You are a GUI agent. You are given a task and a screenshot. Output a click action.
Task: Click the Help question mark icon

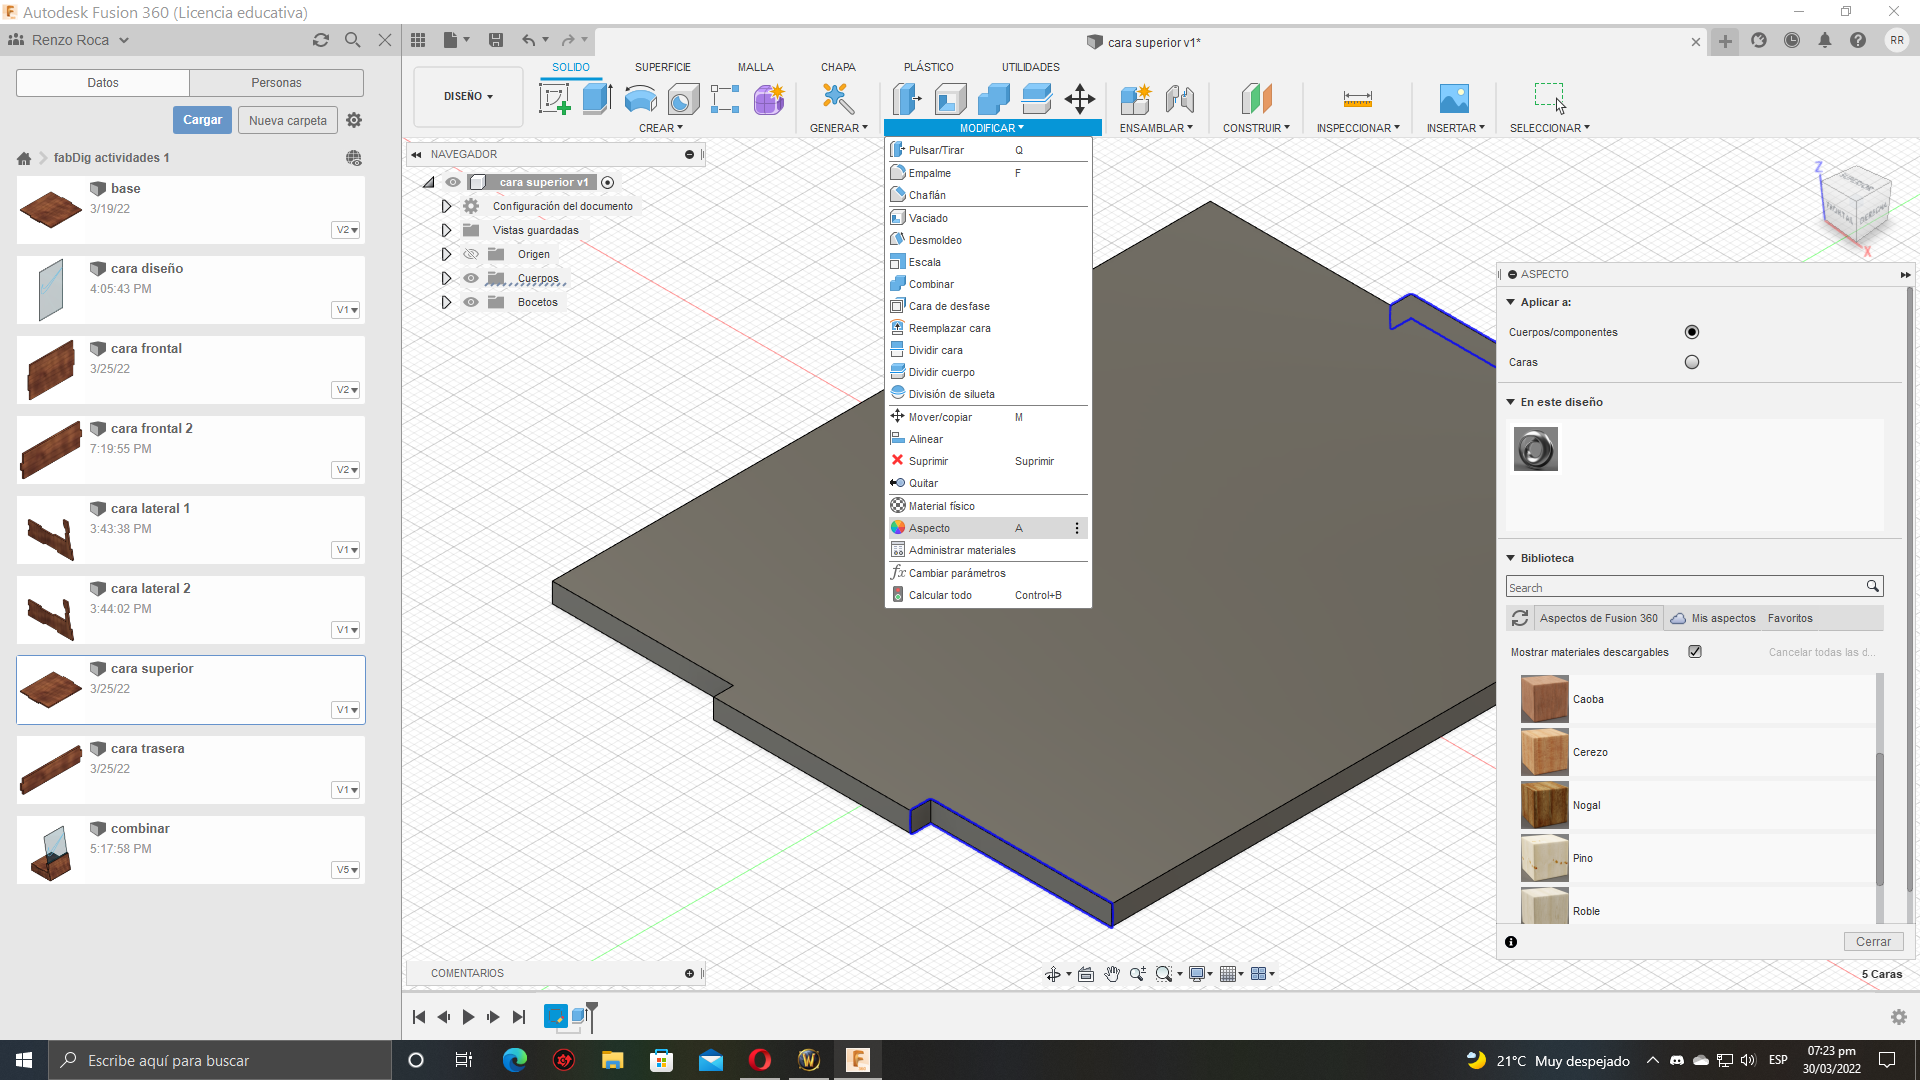pos(1858,40)
